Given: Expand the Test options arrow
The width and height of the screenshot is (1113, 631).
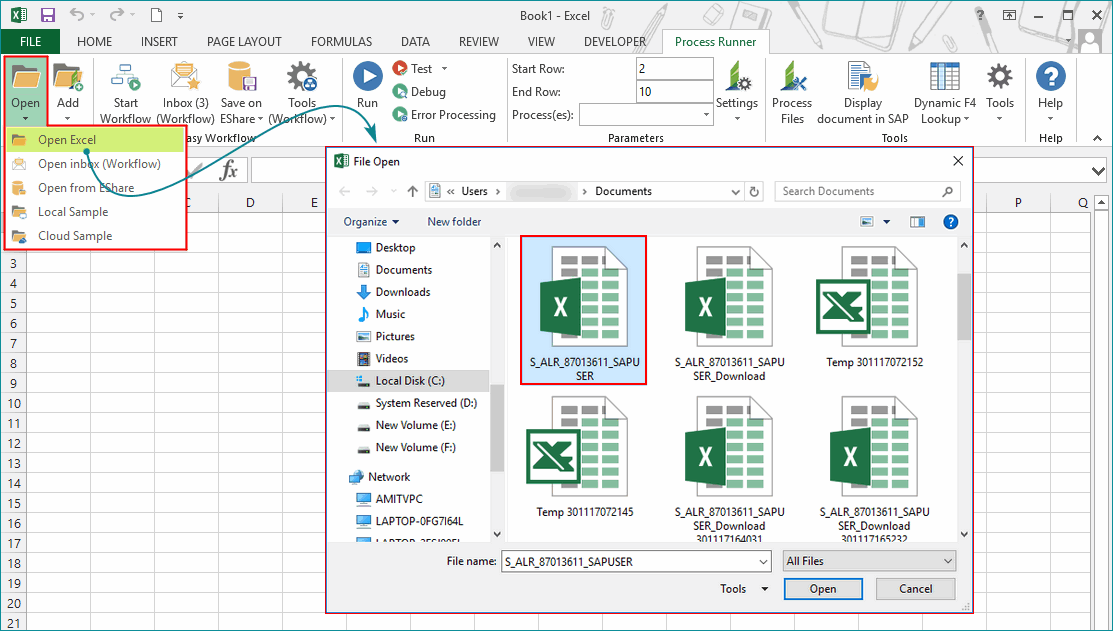Looking at the screenshot, I should click(444, 69).
